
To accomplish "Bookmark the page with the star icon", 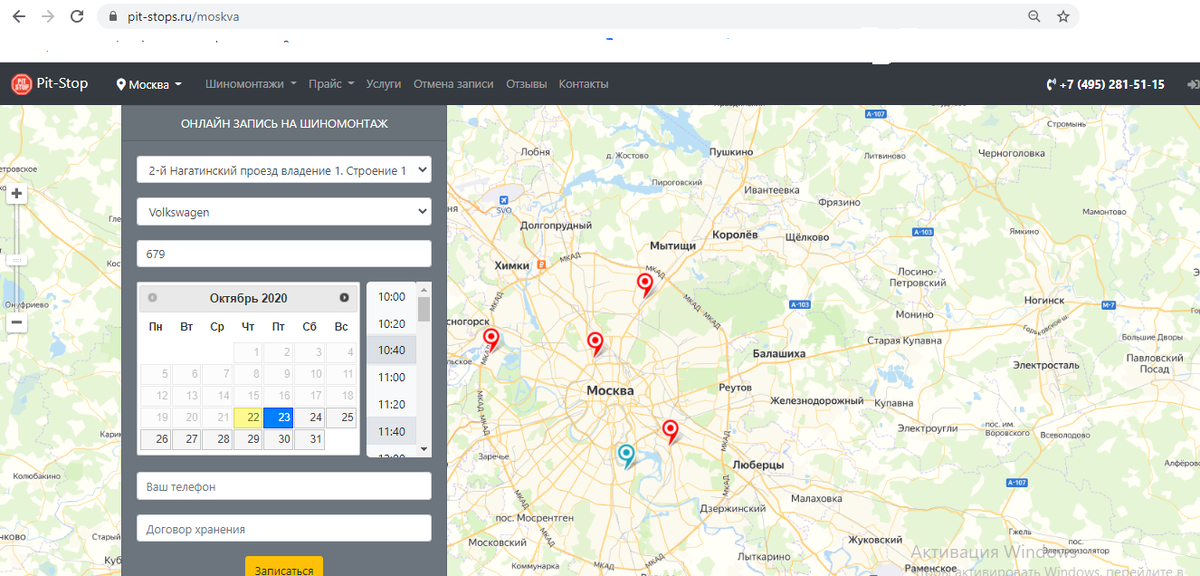I will coord(1063,17).
